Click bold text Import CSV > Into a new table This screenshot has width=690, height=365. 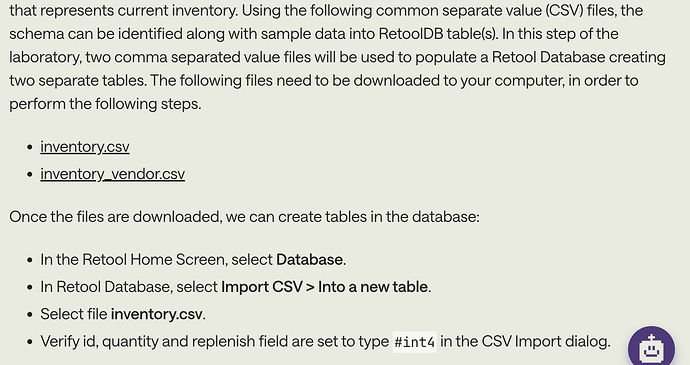324,287
